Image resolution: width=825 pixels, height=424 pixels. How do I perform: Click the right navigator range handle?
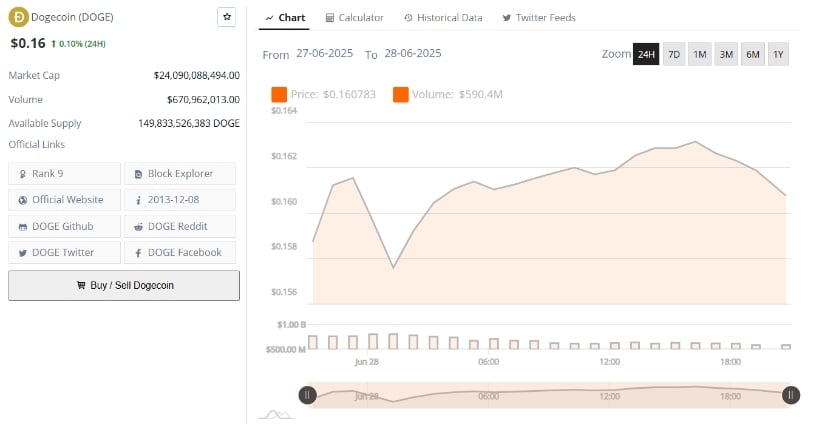coord(791,395)
